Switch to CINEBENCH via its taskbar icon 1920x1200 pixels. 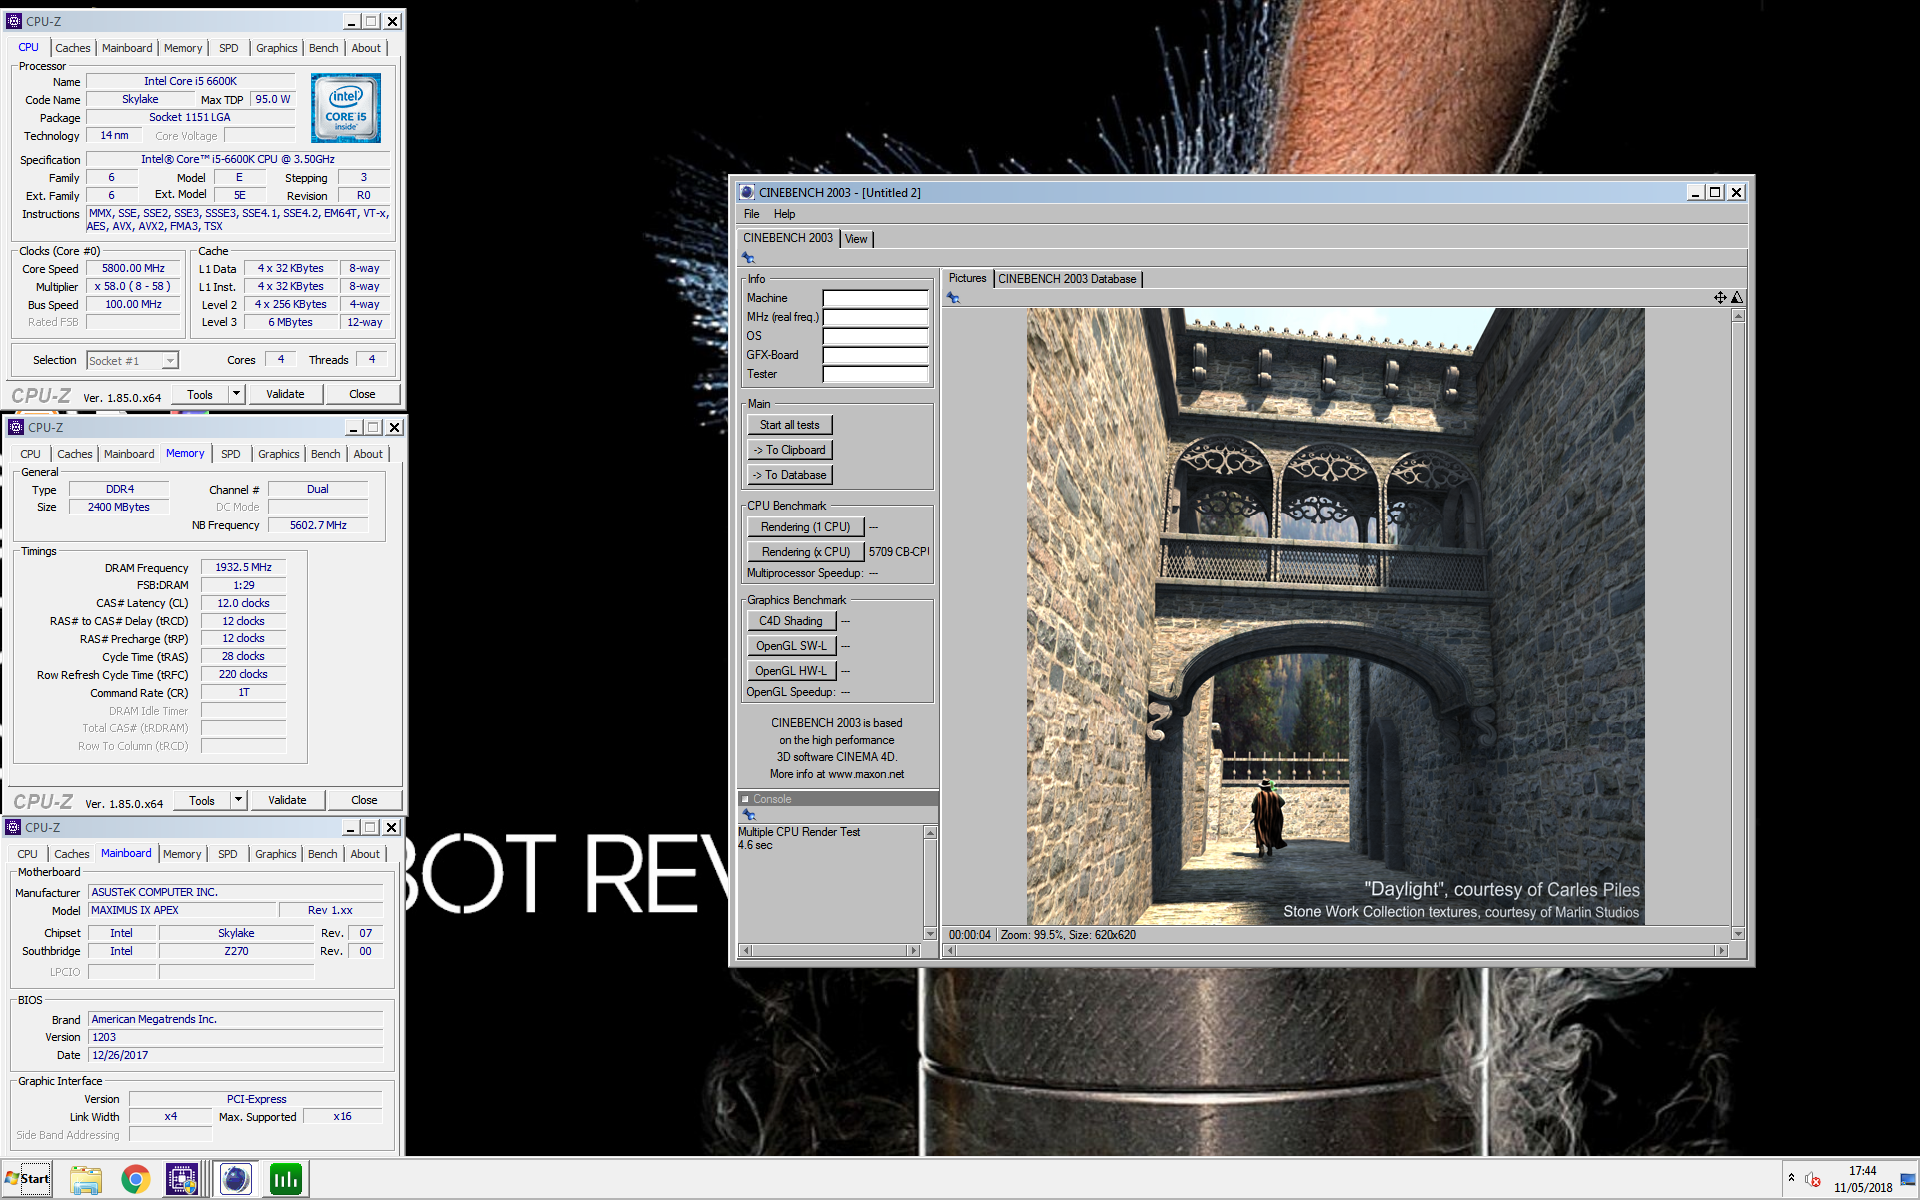[x=236, y=1180]
